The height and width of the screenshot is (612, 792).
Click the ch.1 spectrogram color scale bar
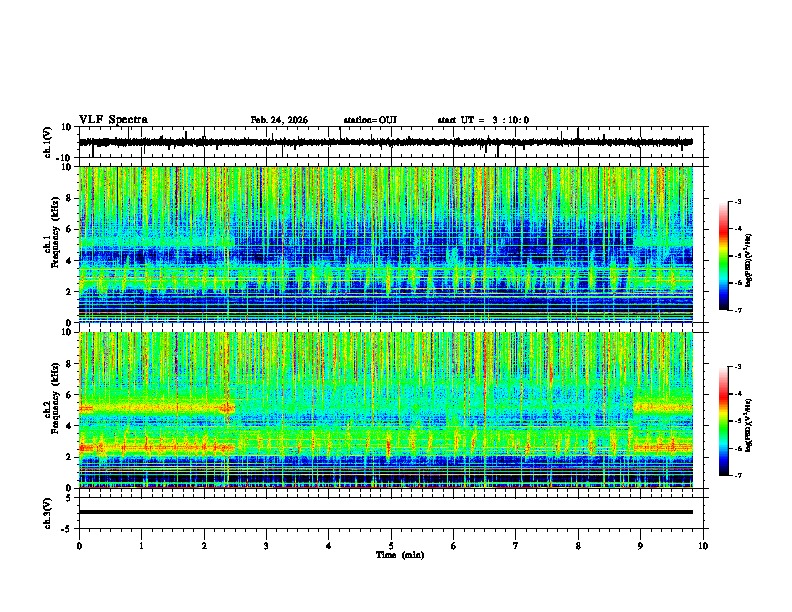point(724,256)
